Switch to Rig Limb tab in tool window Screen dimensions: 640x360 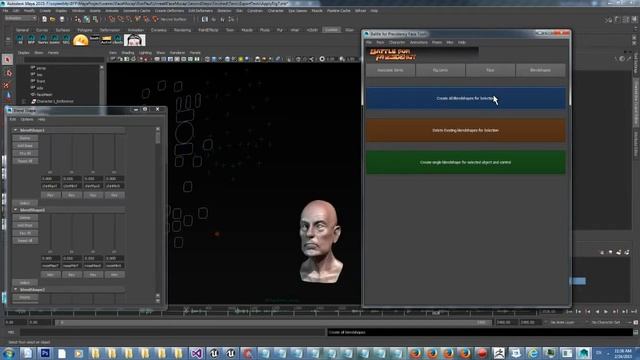440,70
